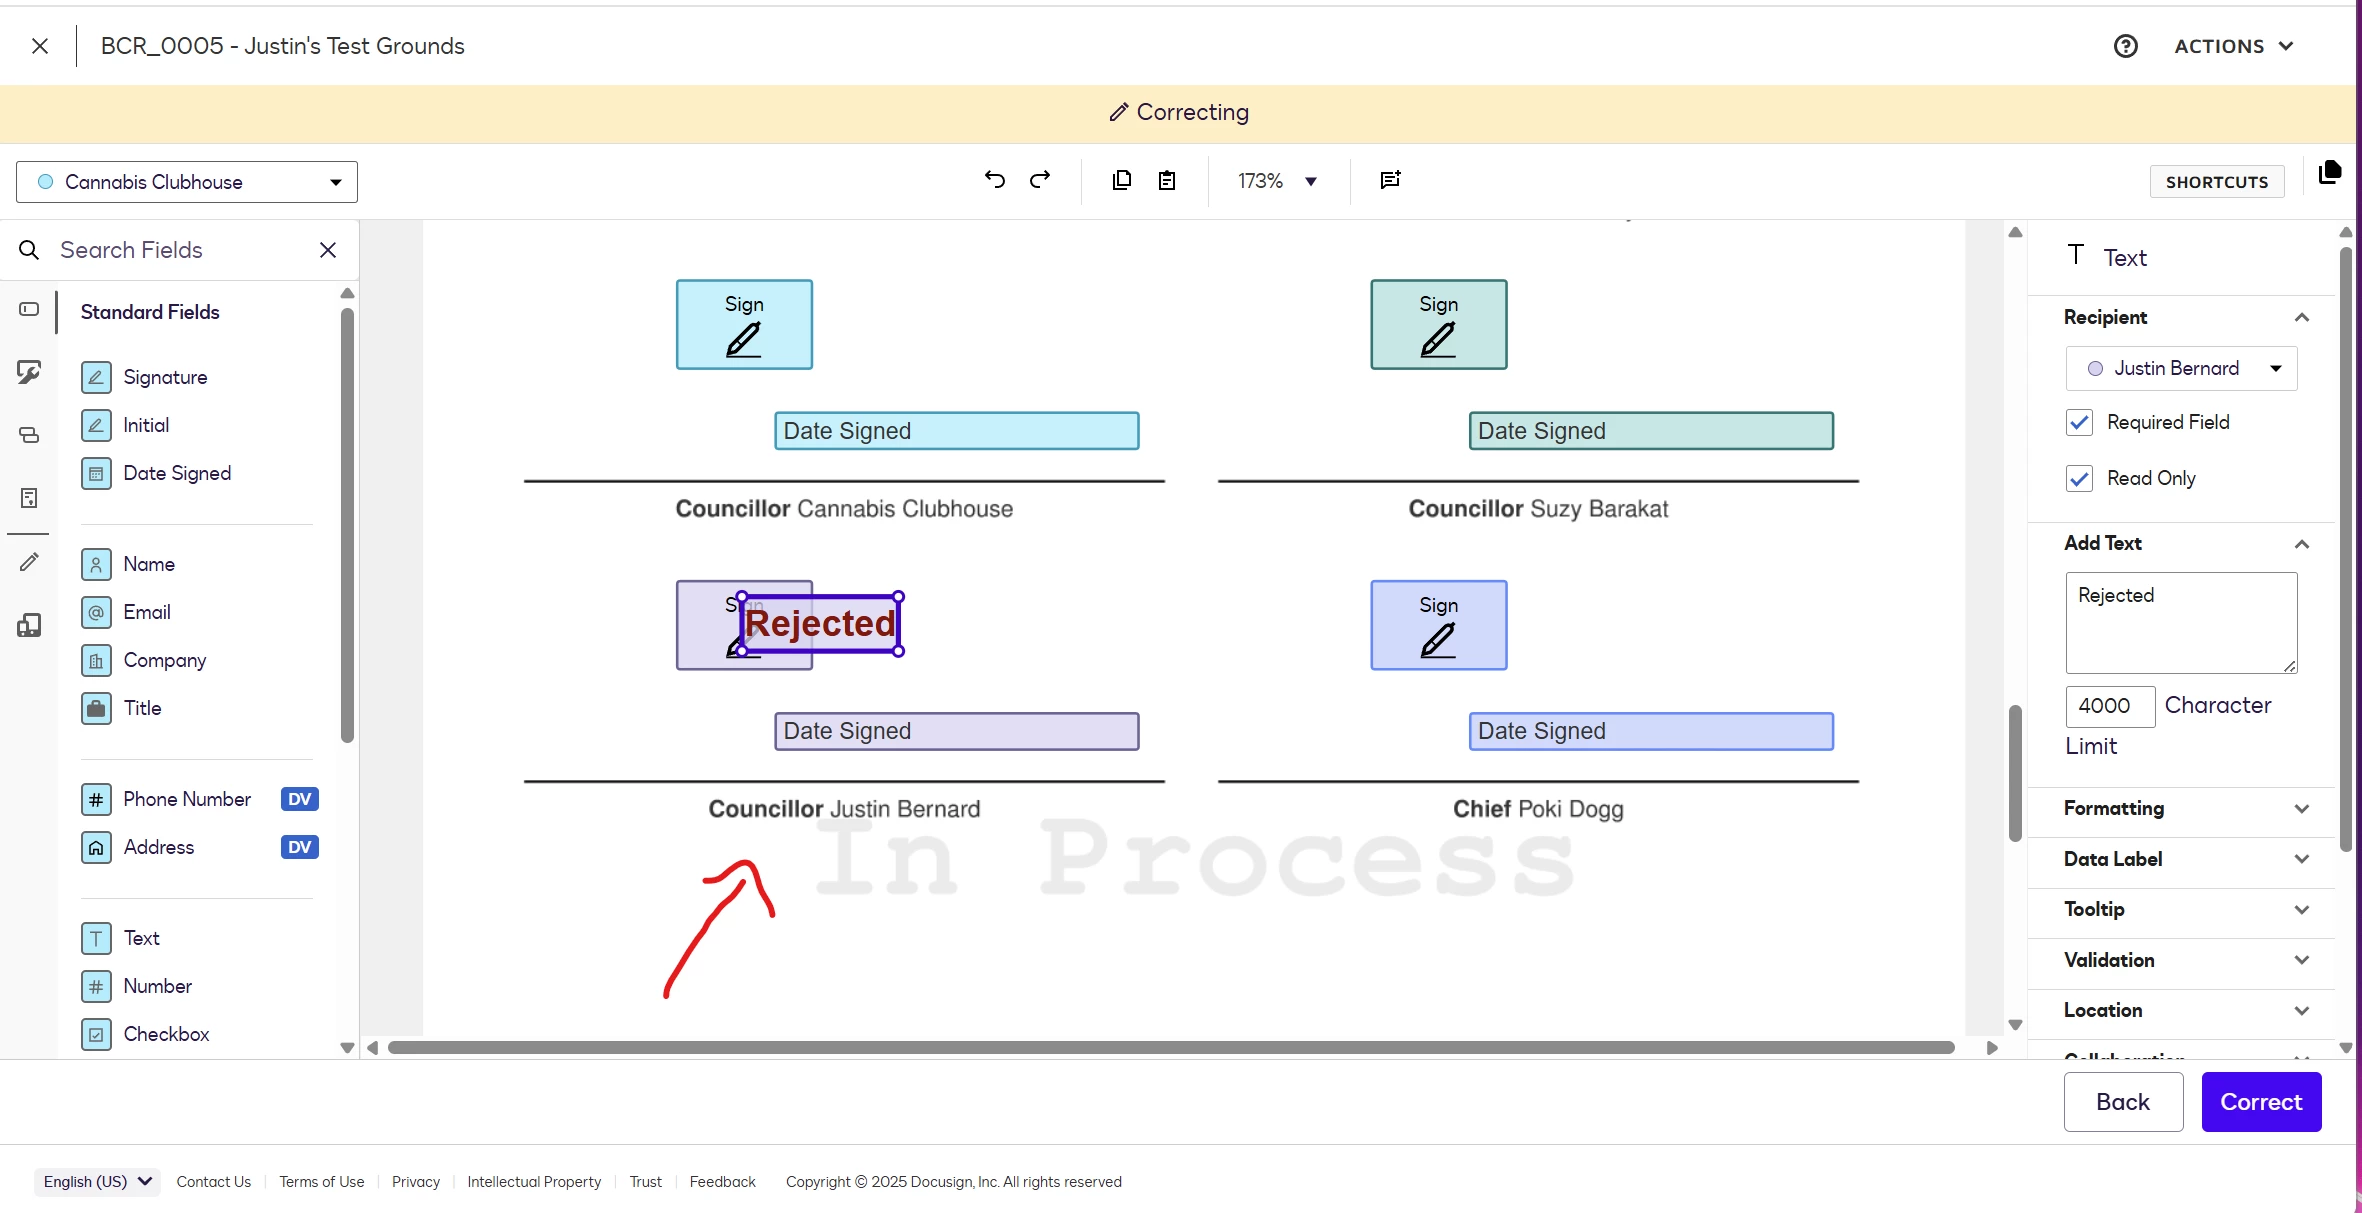Click the Back button
This screenshot has width=2362, height=1213.
2122,1101
